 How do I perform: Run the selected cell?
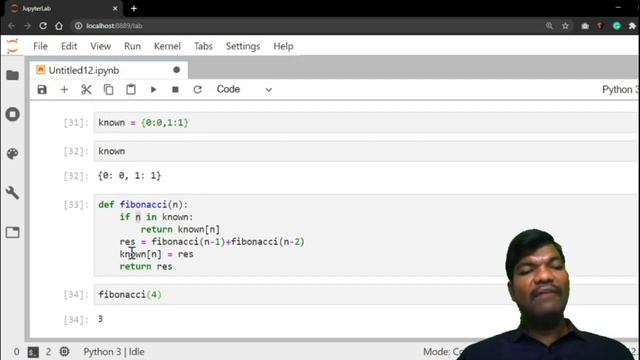point(153,89)
